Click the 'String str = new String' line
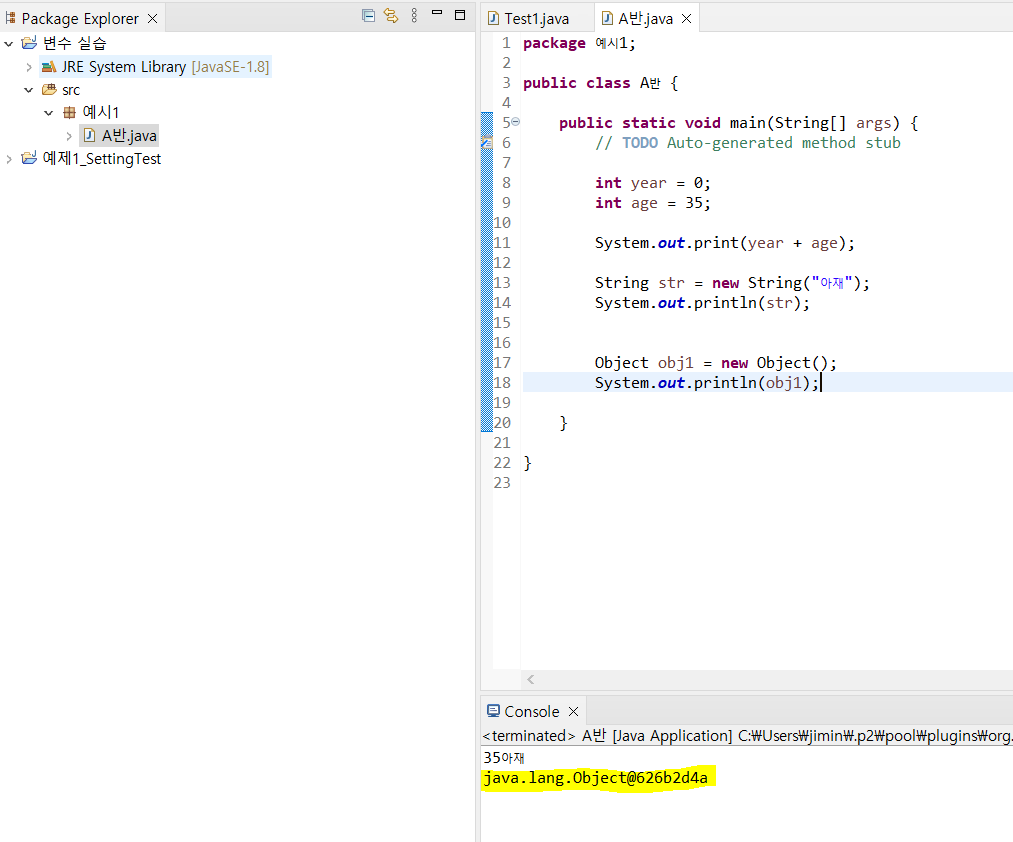The image size is (1013, 842). pyautogui.click(x=732, y=283)
